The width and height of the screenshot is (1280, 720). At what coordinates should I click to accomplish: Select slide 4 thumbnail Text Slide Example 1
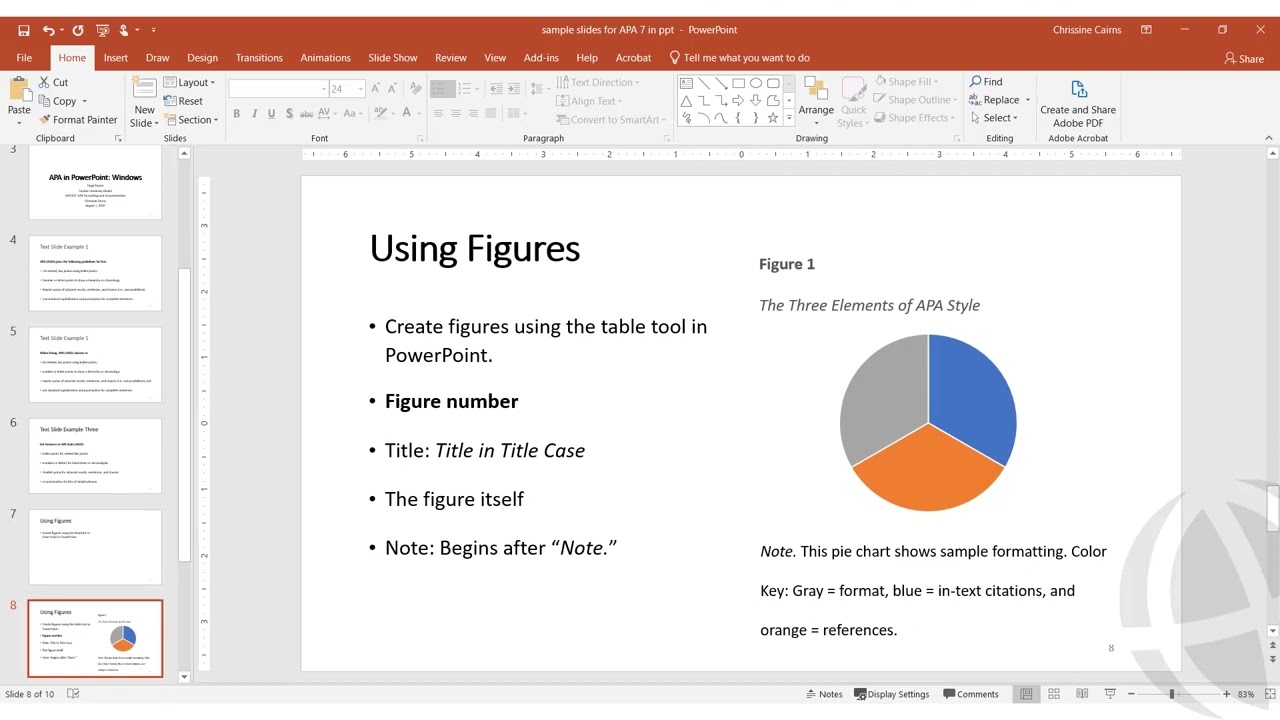[95, 273]
